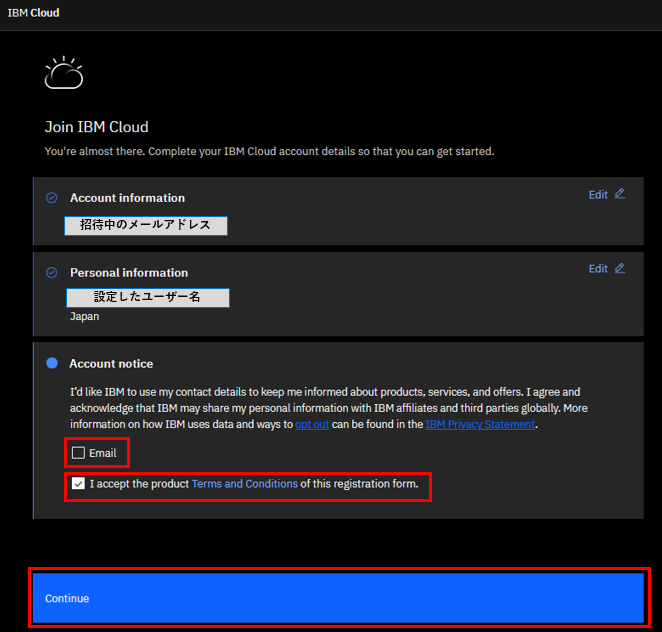Screen dimensions: 662x632
Task: Click the Japan country text
Action: click(x=84, y=316)
